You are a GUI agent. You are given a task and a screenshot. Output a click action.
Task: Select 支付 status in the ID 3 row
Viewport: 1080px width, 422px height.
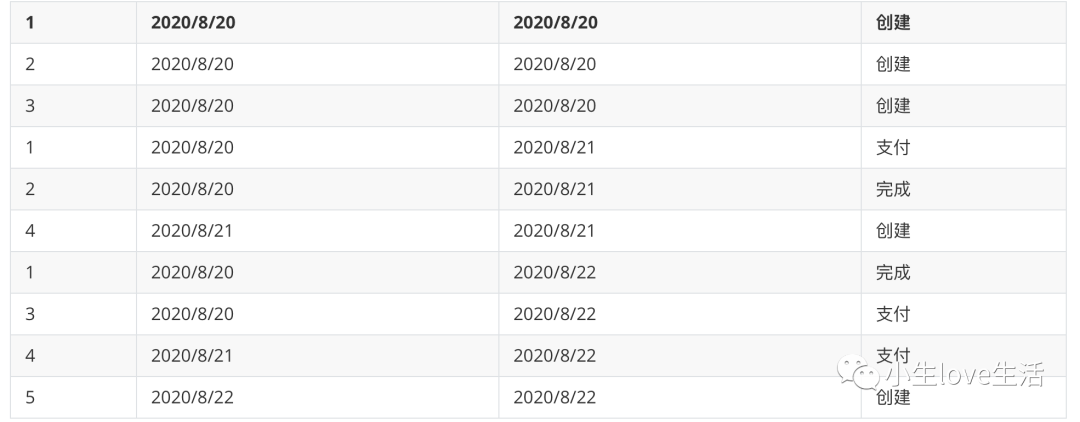[893, 314]
